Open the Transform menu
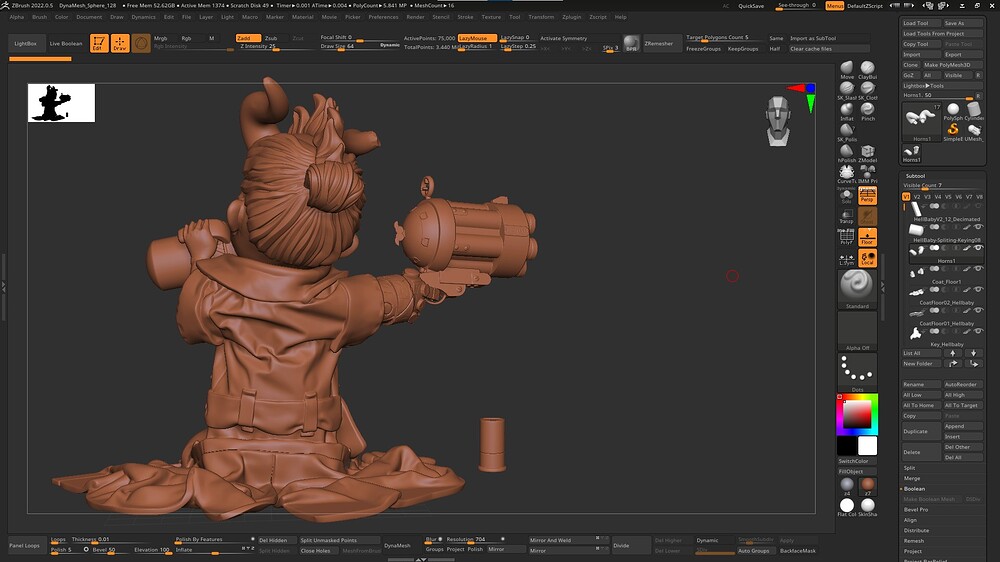1000x562 pixels. click(x=541, y=17)
